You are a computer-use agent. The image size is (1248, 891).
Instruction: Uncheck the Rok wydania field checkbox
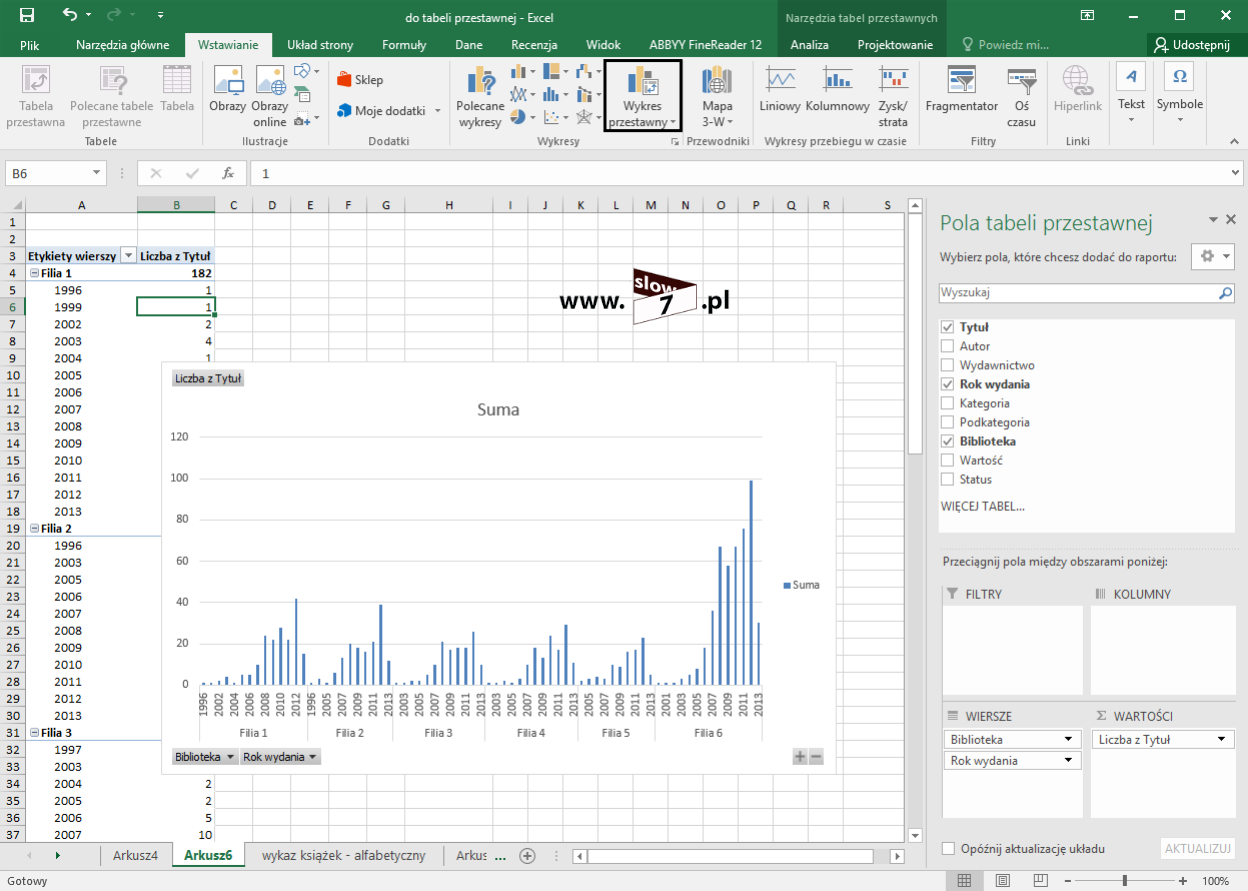tap(947, 384)
